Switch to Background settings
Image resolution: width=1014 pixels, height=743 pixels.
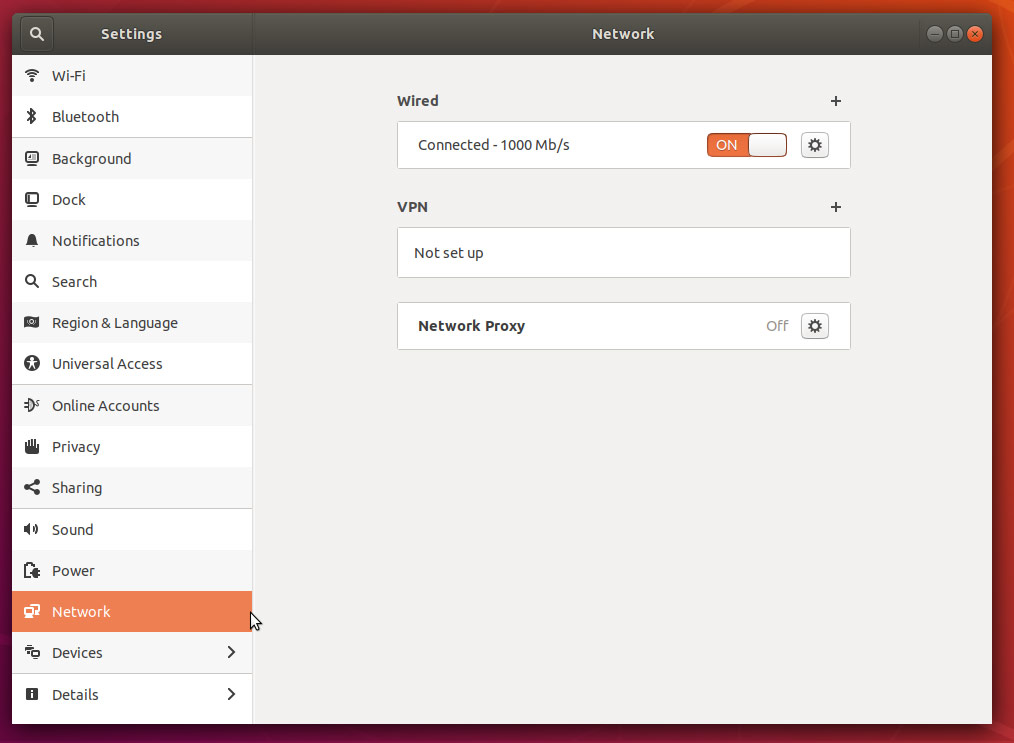tap(132, 158)
